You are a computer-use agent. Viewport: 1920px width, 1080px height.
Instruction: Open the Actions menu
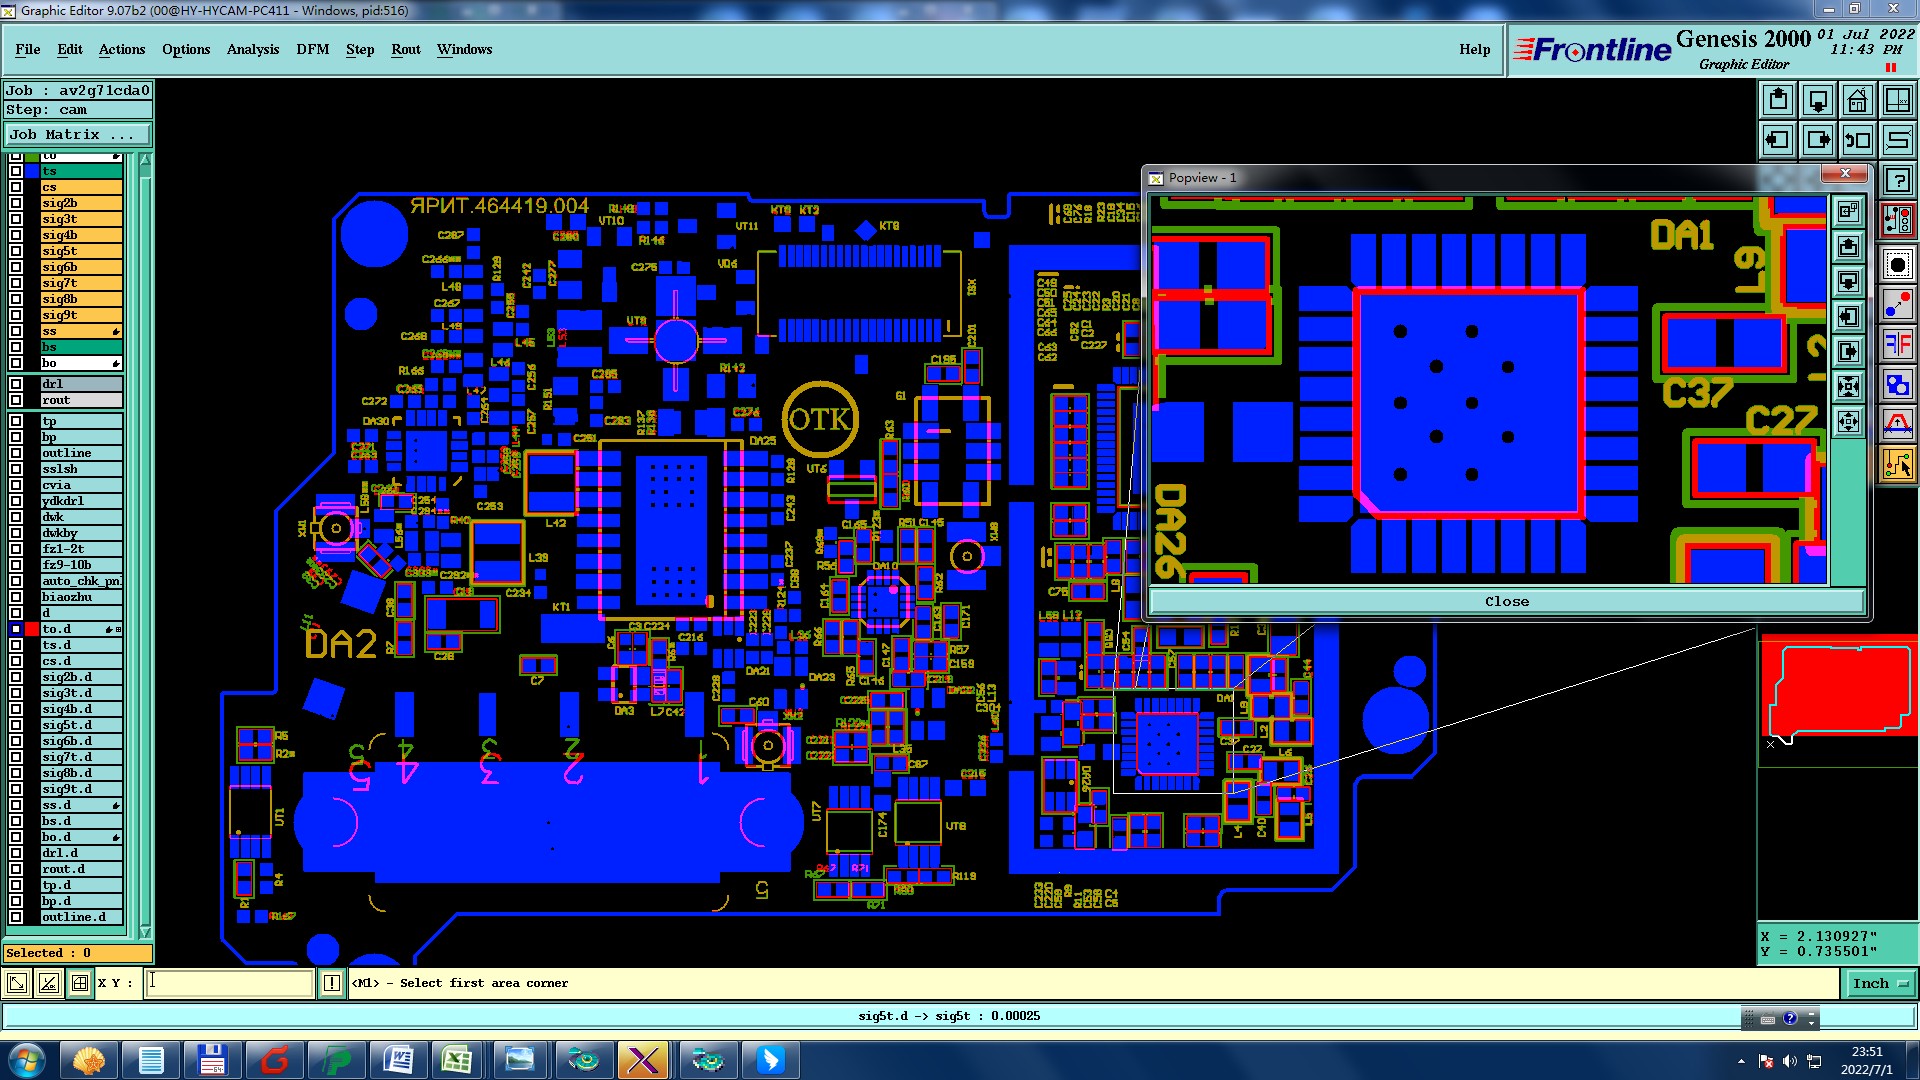point(122,49)
